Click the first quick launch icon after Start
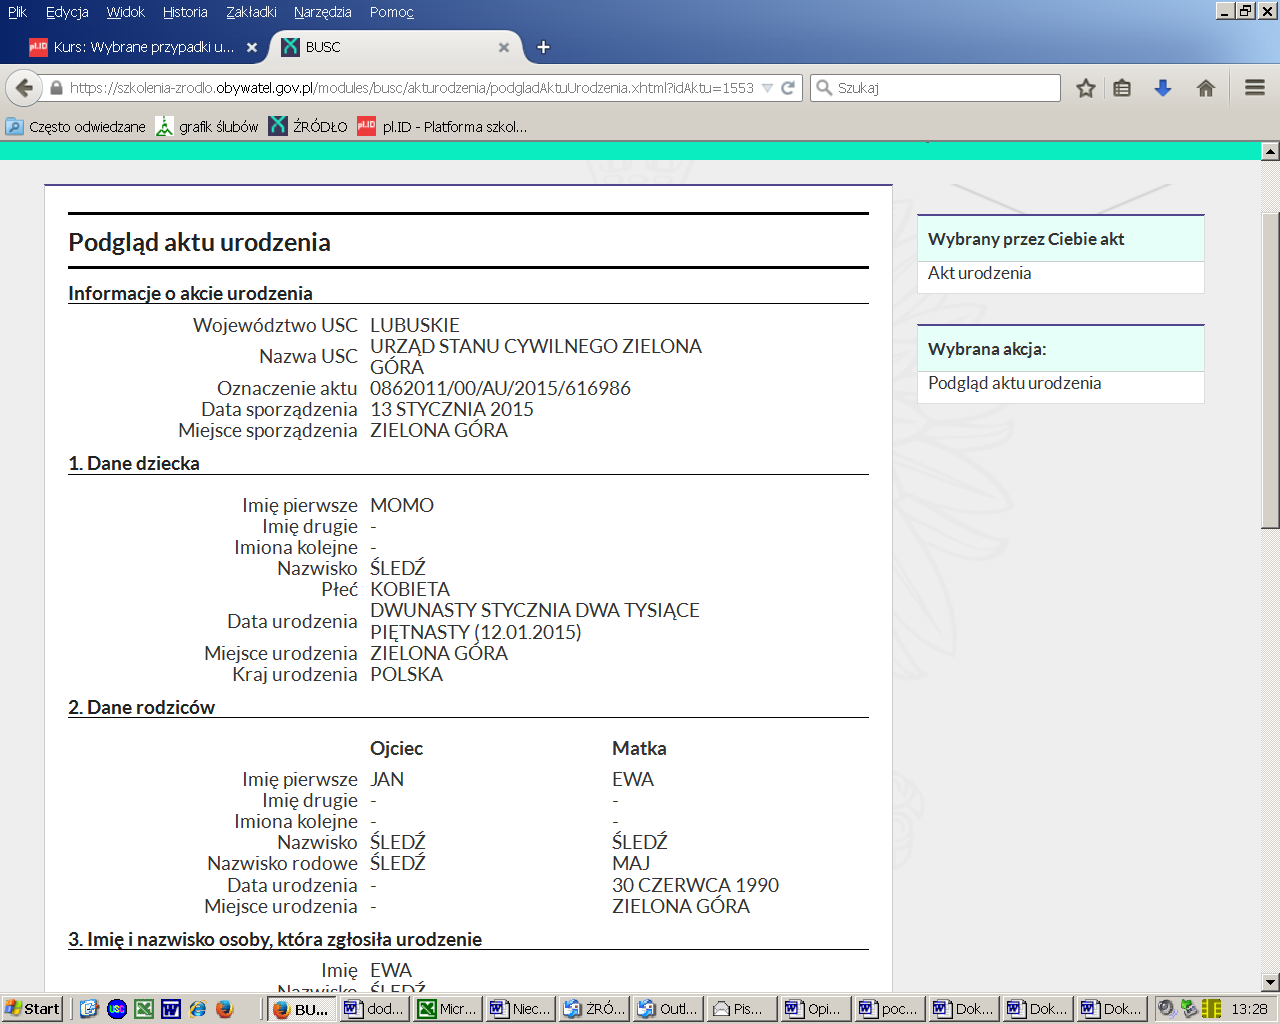1280x1024 pixels. tap(89, 1009)
